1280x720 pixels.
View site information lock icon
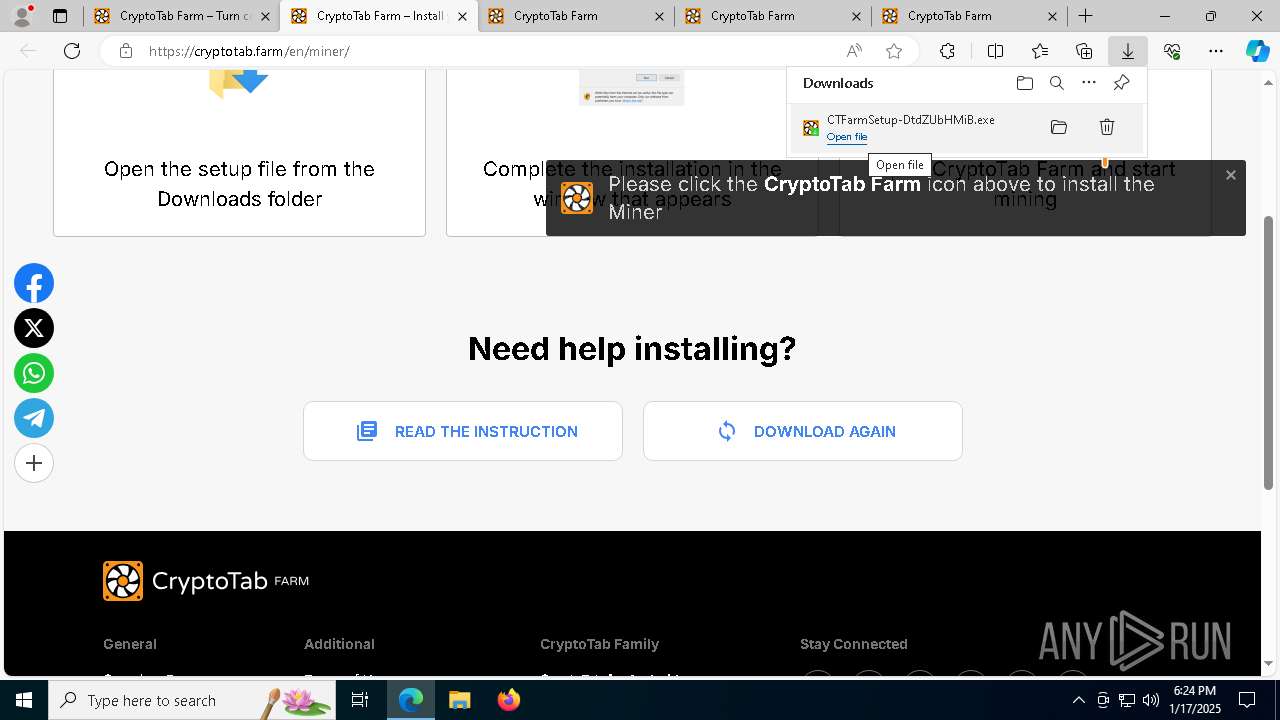[125, 51]
